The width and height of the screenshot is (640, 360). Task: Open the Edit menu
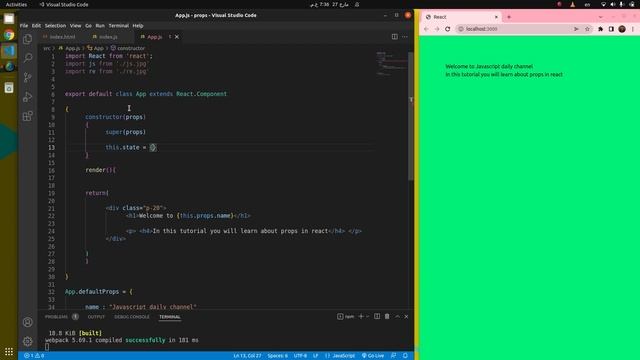pos(36,25)
